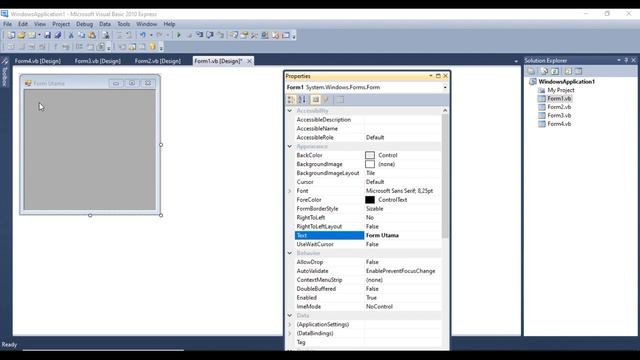Open the Debug menu
Image resolution: width=640 pixels, height=360 pixels.
pyautogui.click(x=84, y=24)
